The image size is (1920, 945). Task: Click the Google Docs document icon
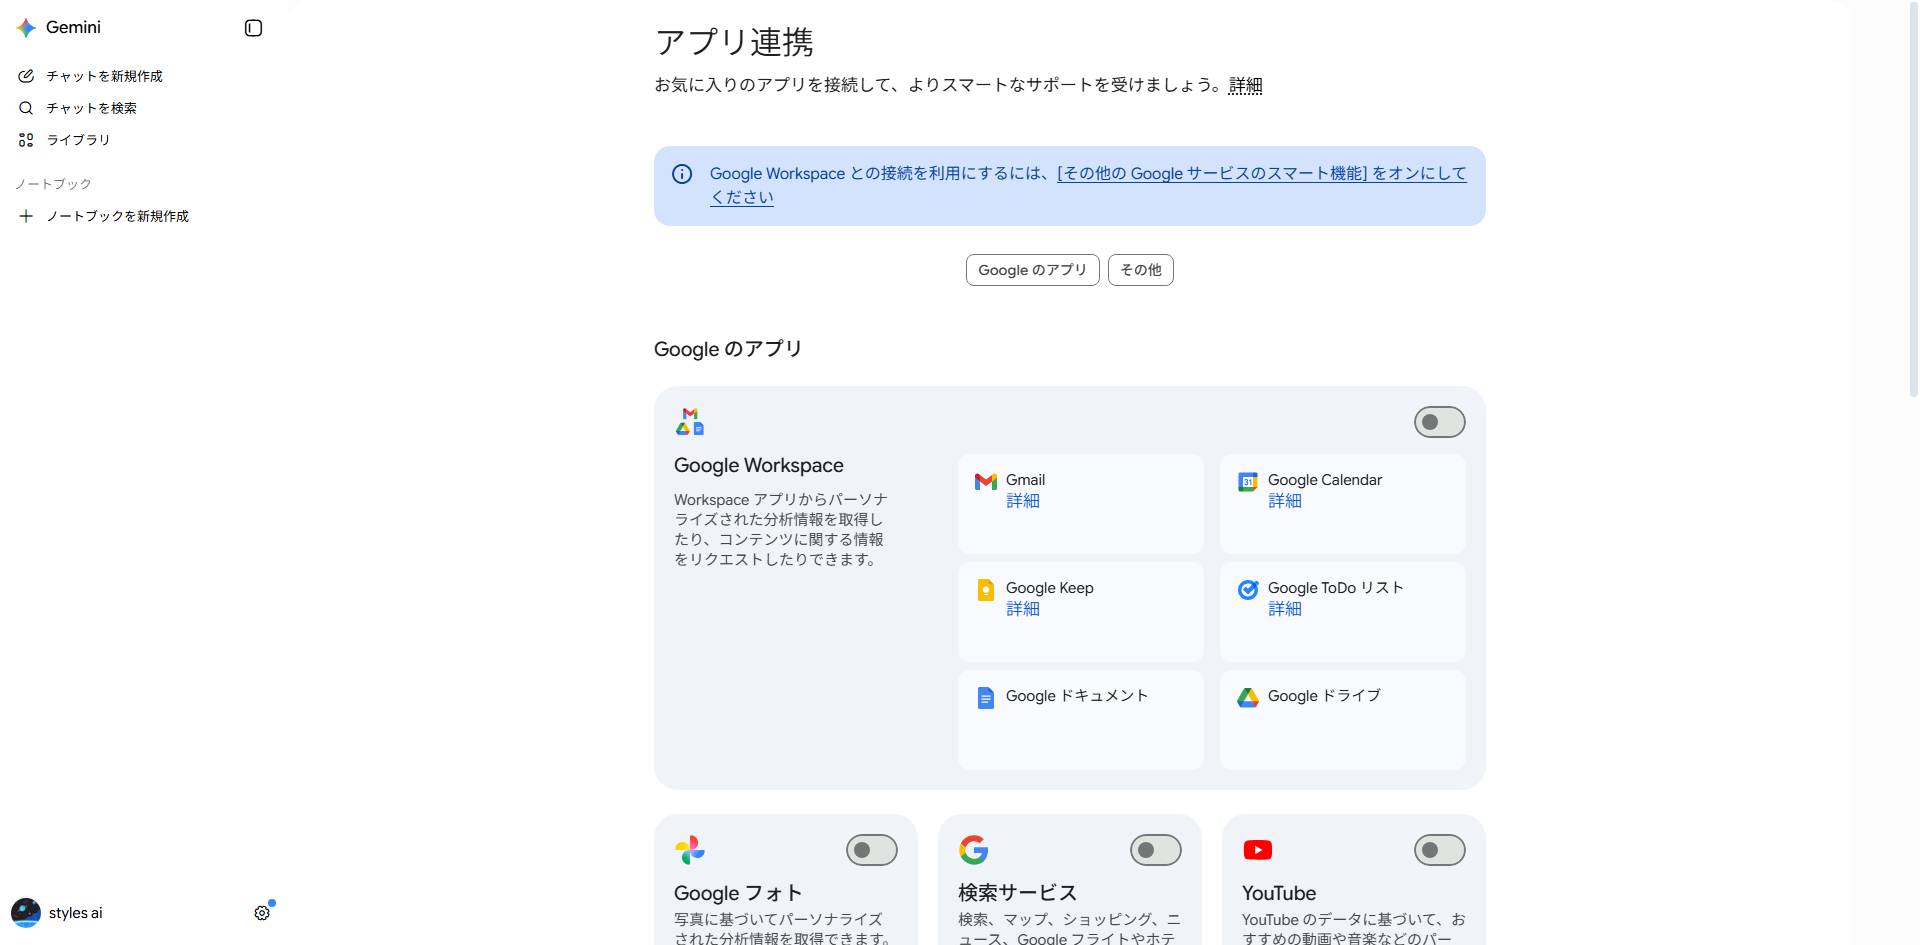(986, 698)
